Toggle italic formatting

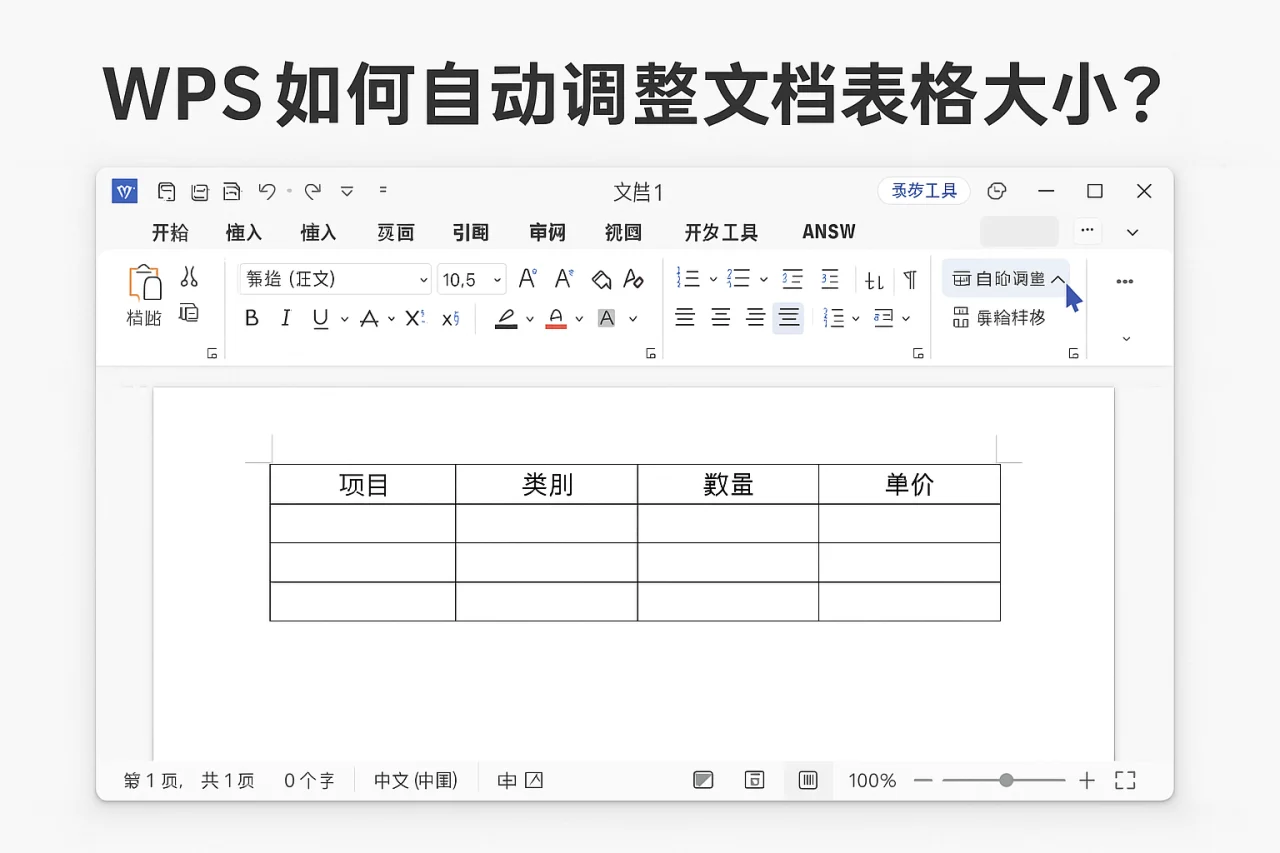[x=287, y=316]
